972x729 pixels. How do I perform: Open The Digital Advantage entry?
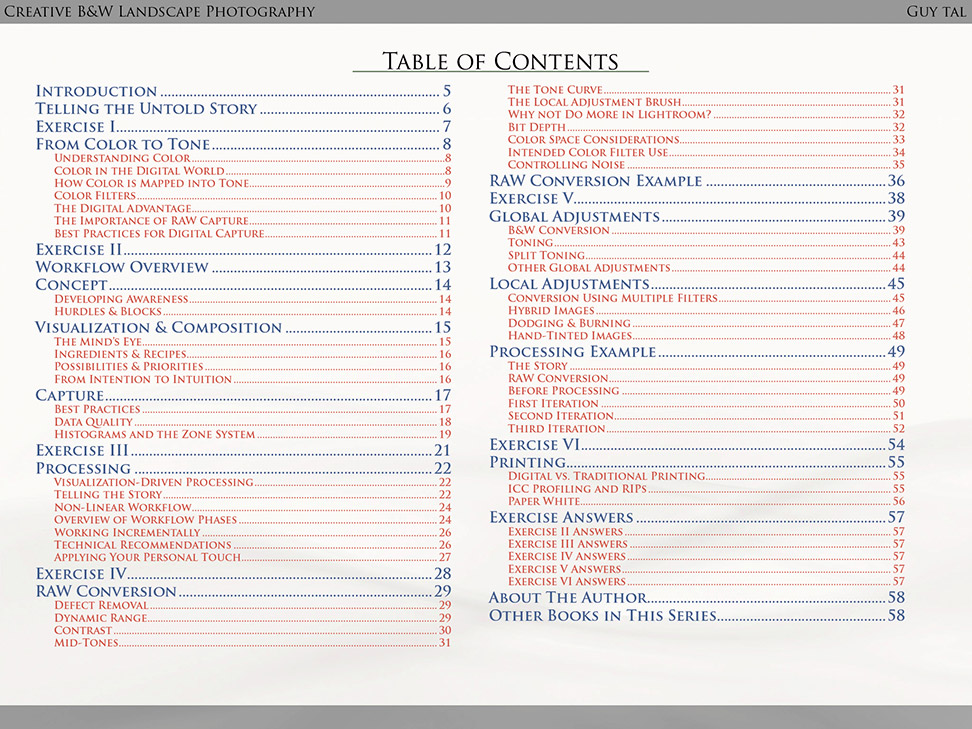click(x=252, y=208)
